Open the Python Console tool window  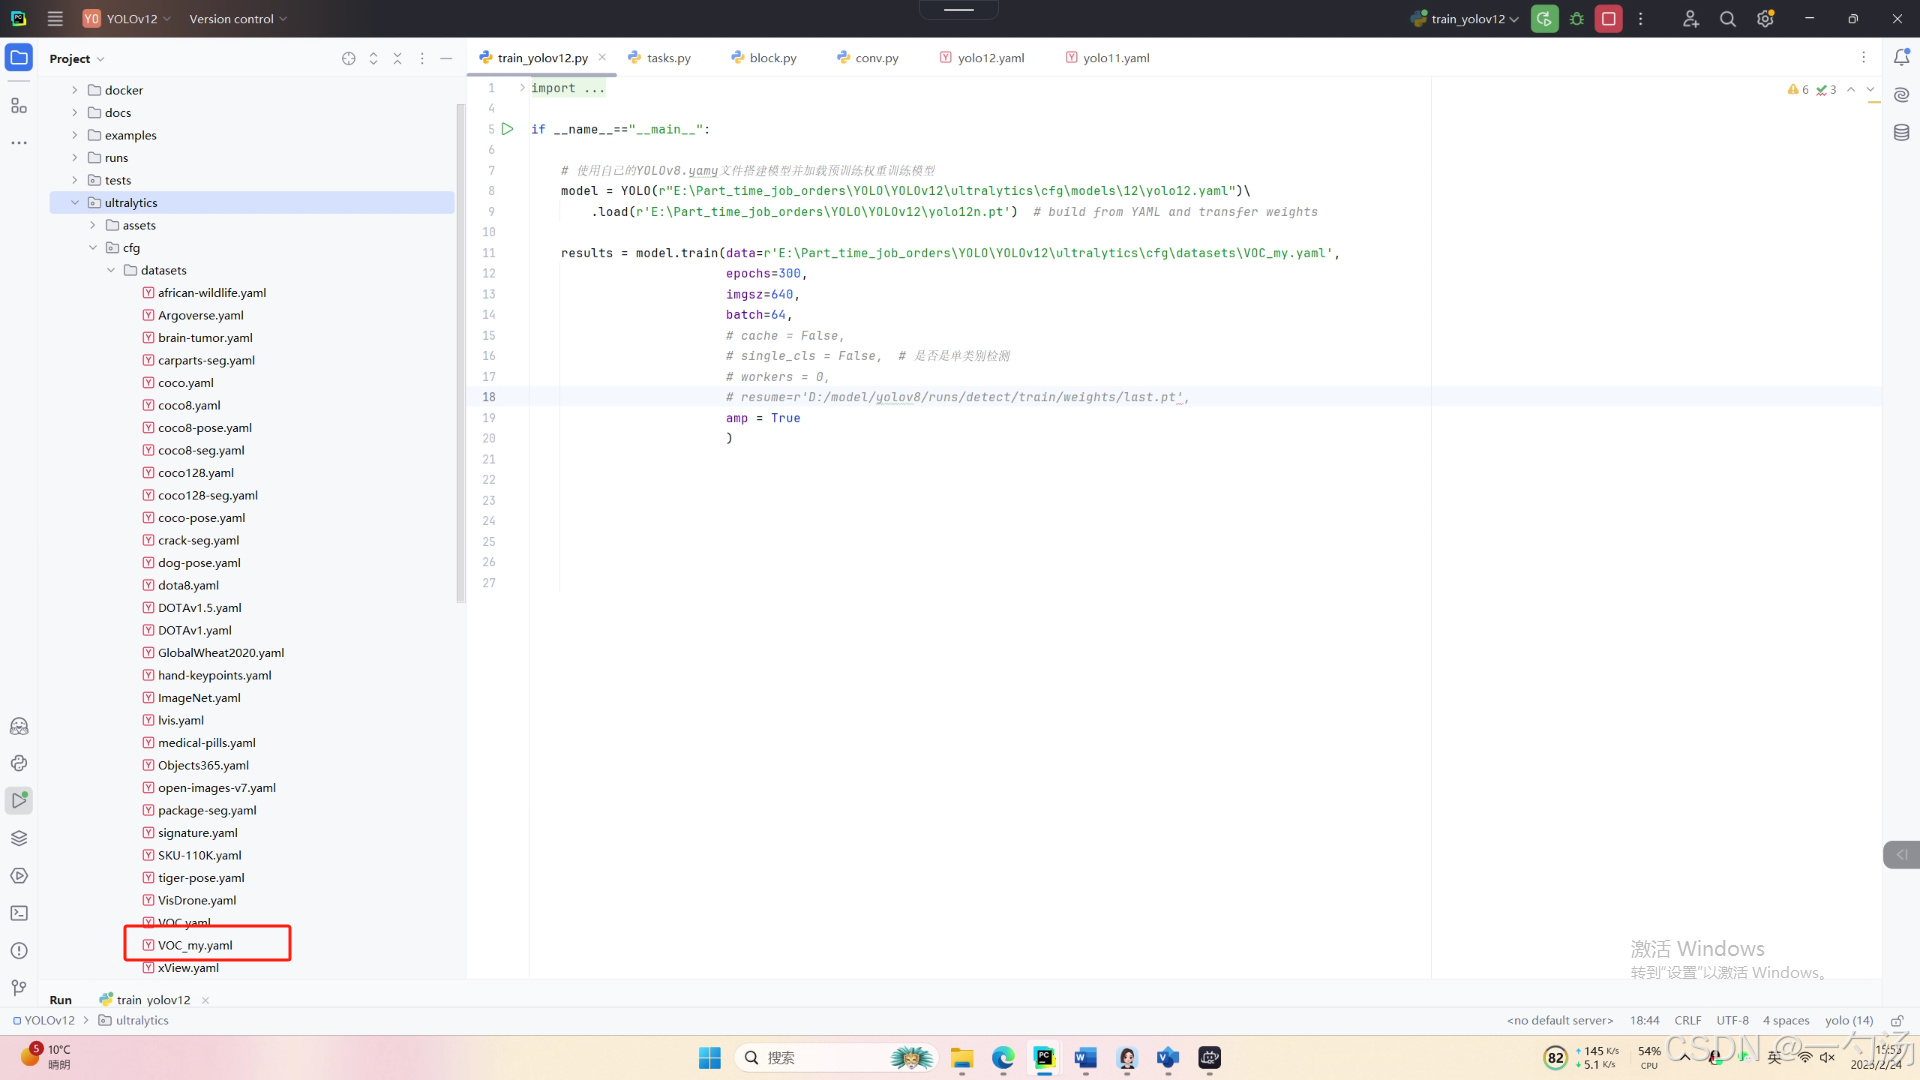(19, 763)
